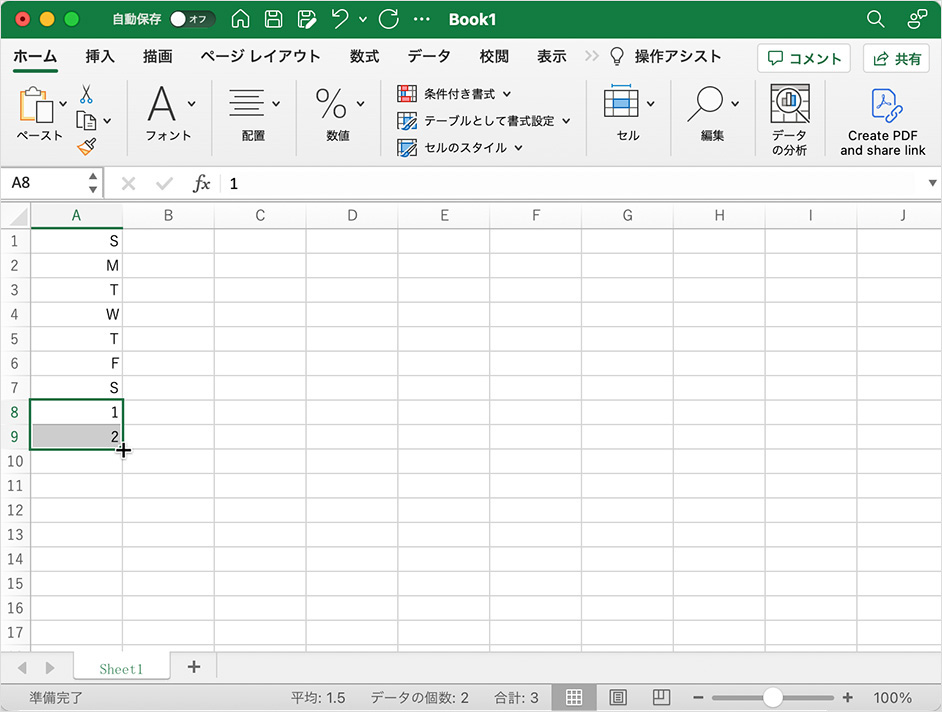Viewport: 942px width, 712px height.
Task: Expand the formula bar chevron
Action: [932, 183]
